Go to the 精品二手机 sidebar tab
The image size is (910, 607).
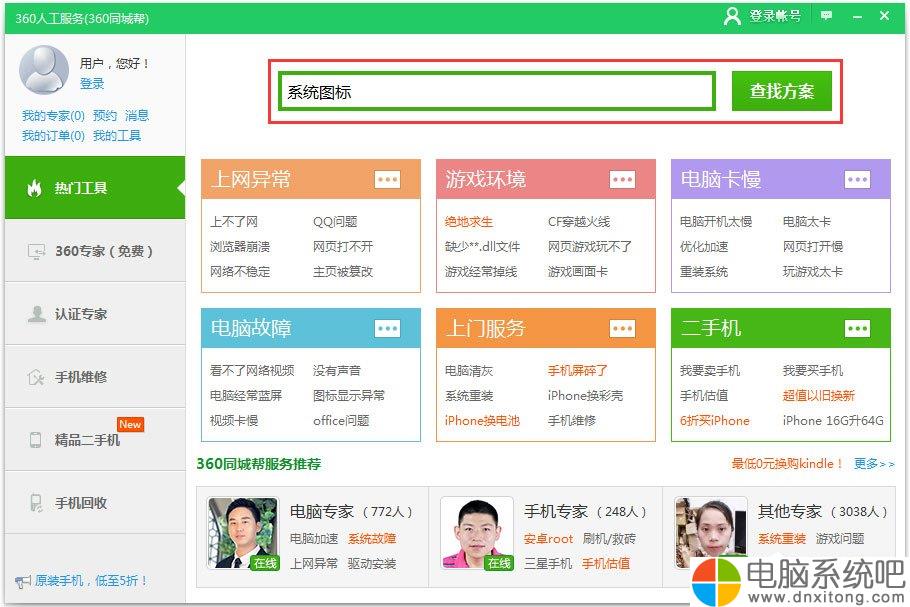[95, 440]
